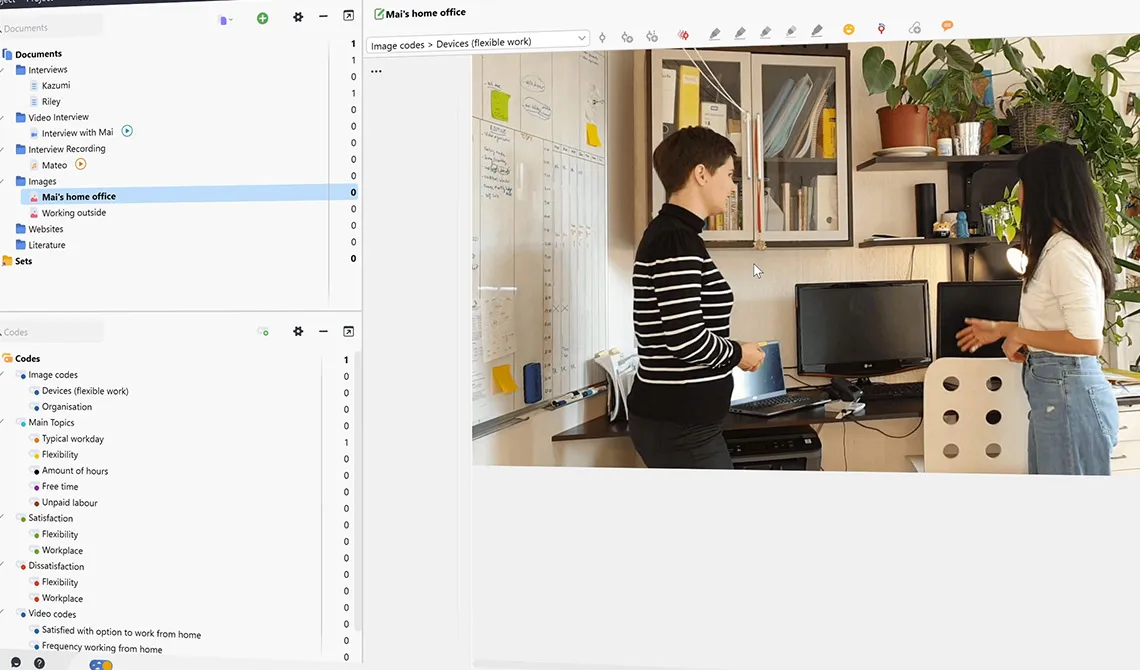Click the three-dots options beside the image
The width and height of the screenshot is (1140, 670).
pyautogui.click(x=376, y=71)
